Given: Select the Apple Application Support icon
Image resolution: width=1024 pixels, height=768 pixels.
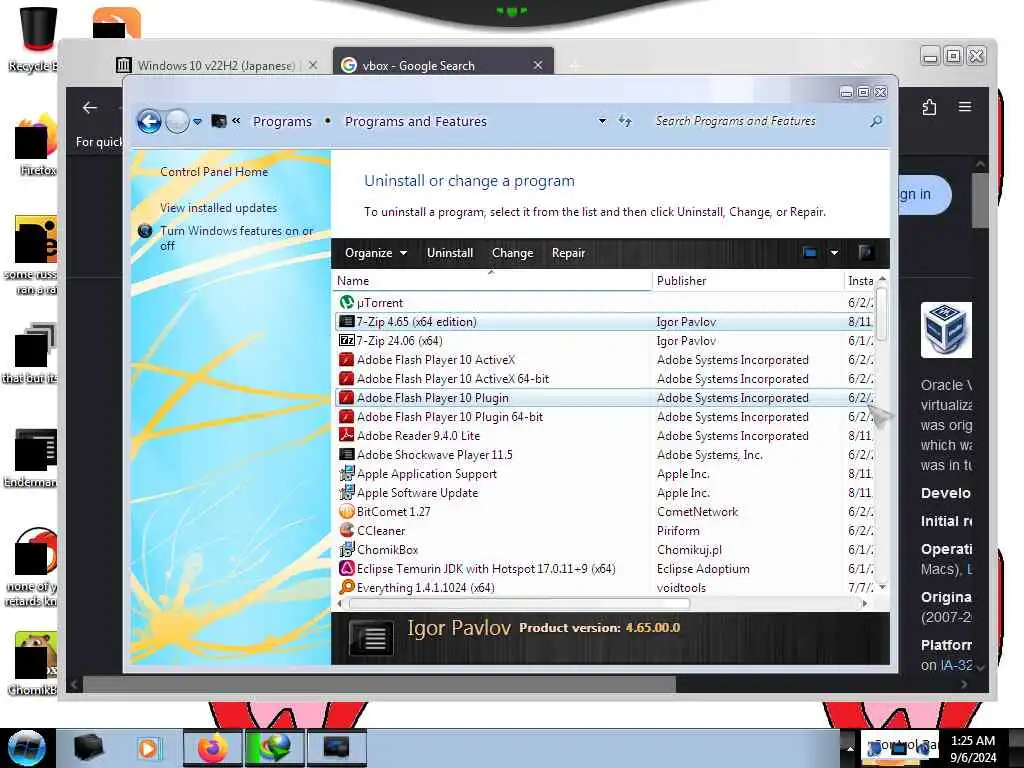Looking at the screenshot, I should 346,473.
